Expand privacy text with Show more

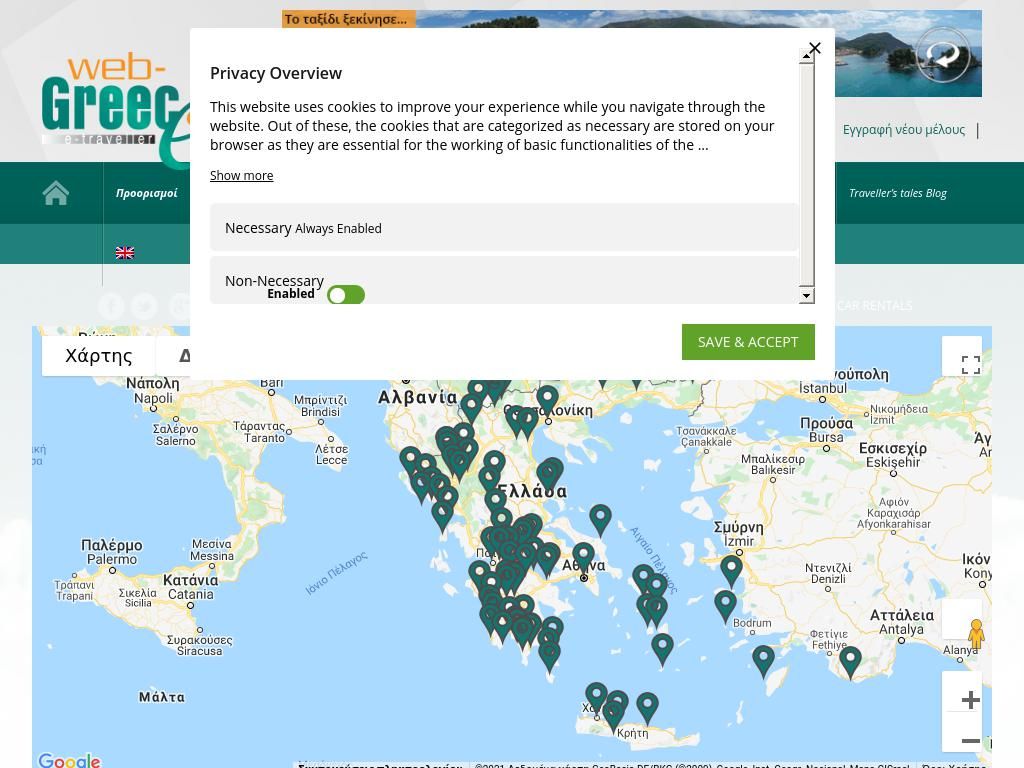click(242, 176)
